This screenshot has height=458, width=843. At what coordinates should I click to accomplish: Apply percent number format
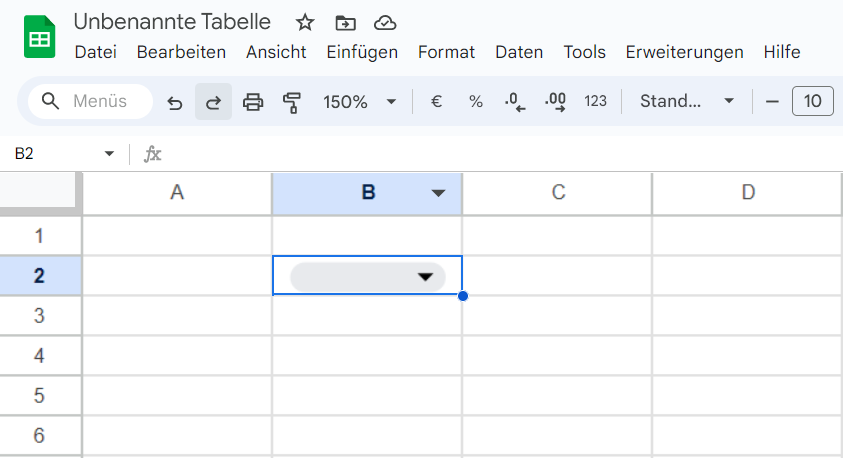tap(476, 101)
